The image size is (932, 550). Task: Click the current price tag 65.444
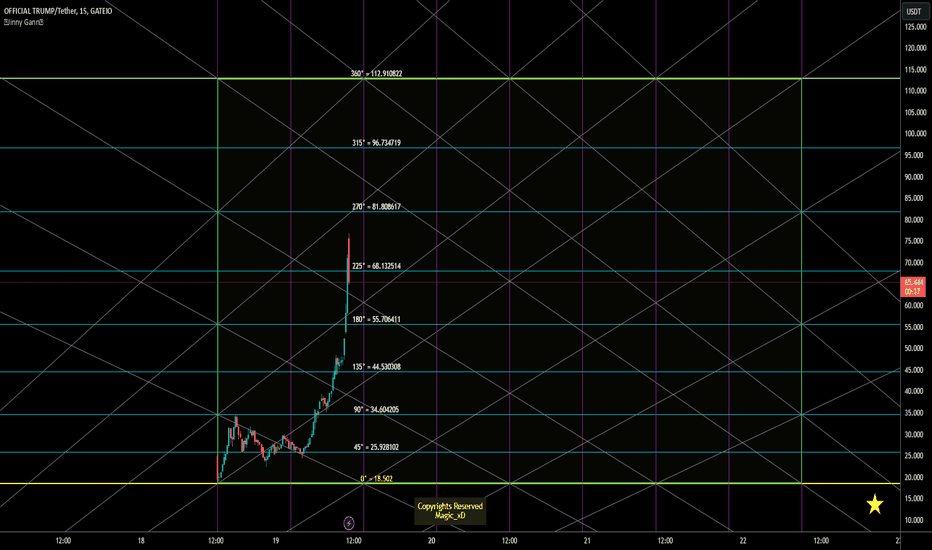(913, 287)
